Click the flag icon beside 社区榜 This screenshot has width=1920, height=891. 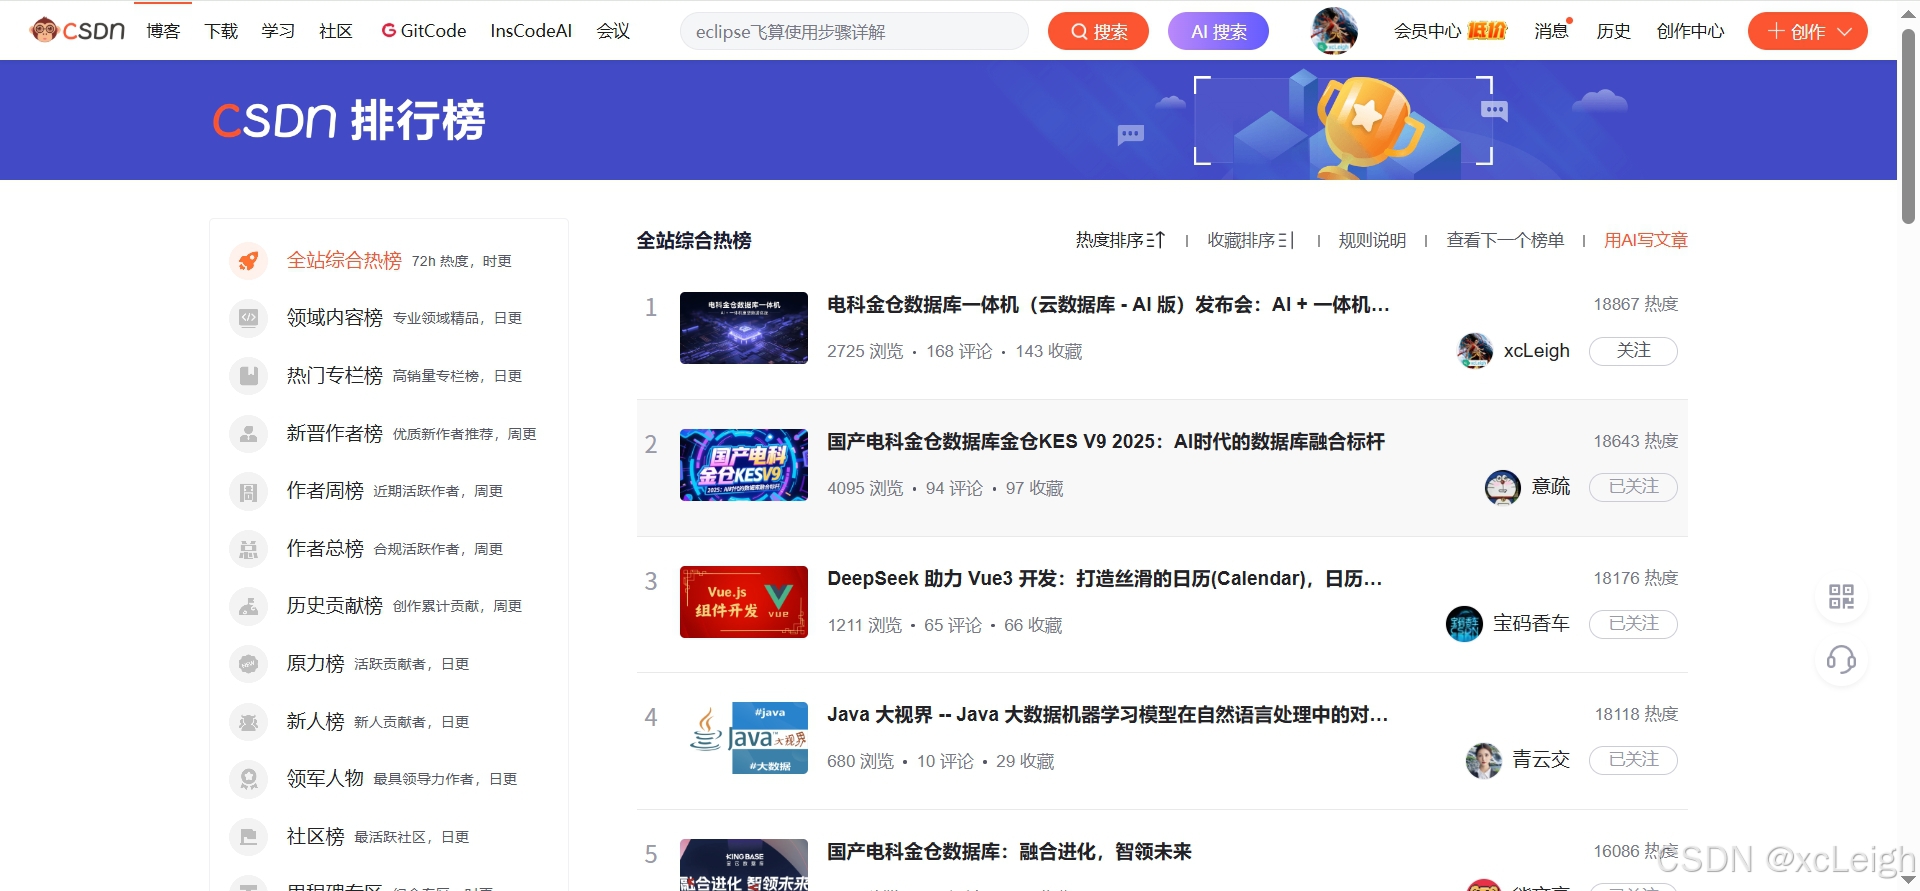249,837
